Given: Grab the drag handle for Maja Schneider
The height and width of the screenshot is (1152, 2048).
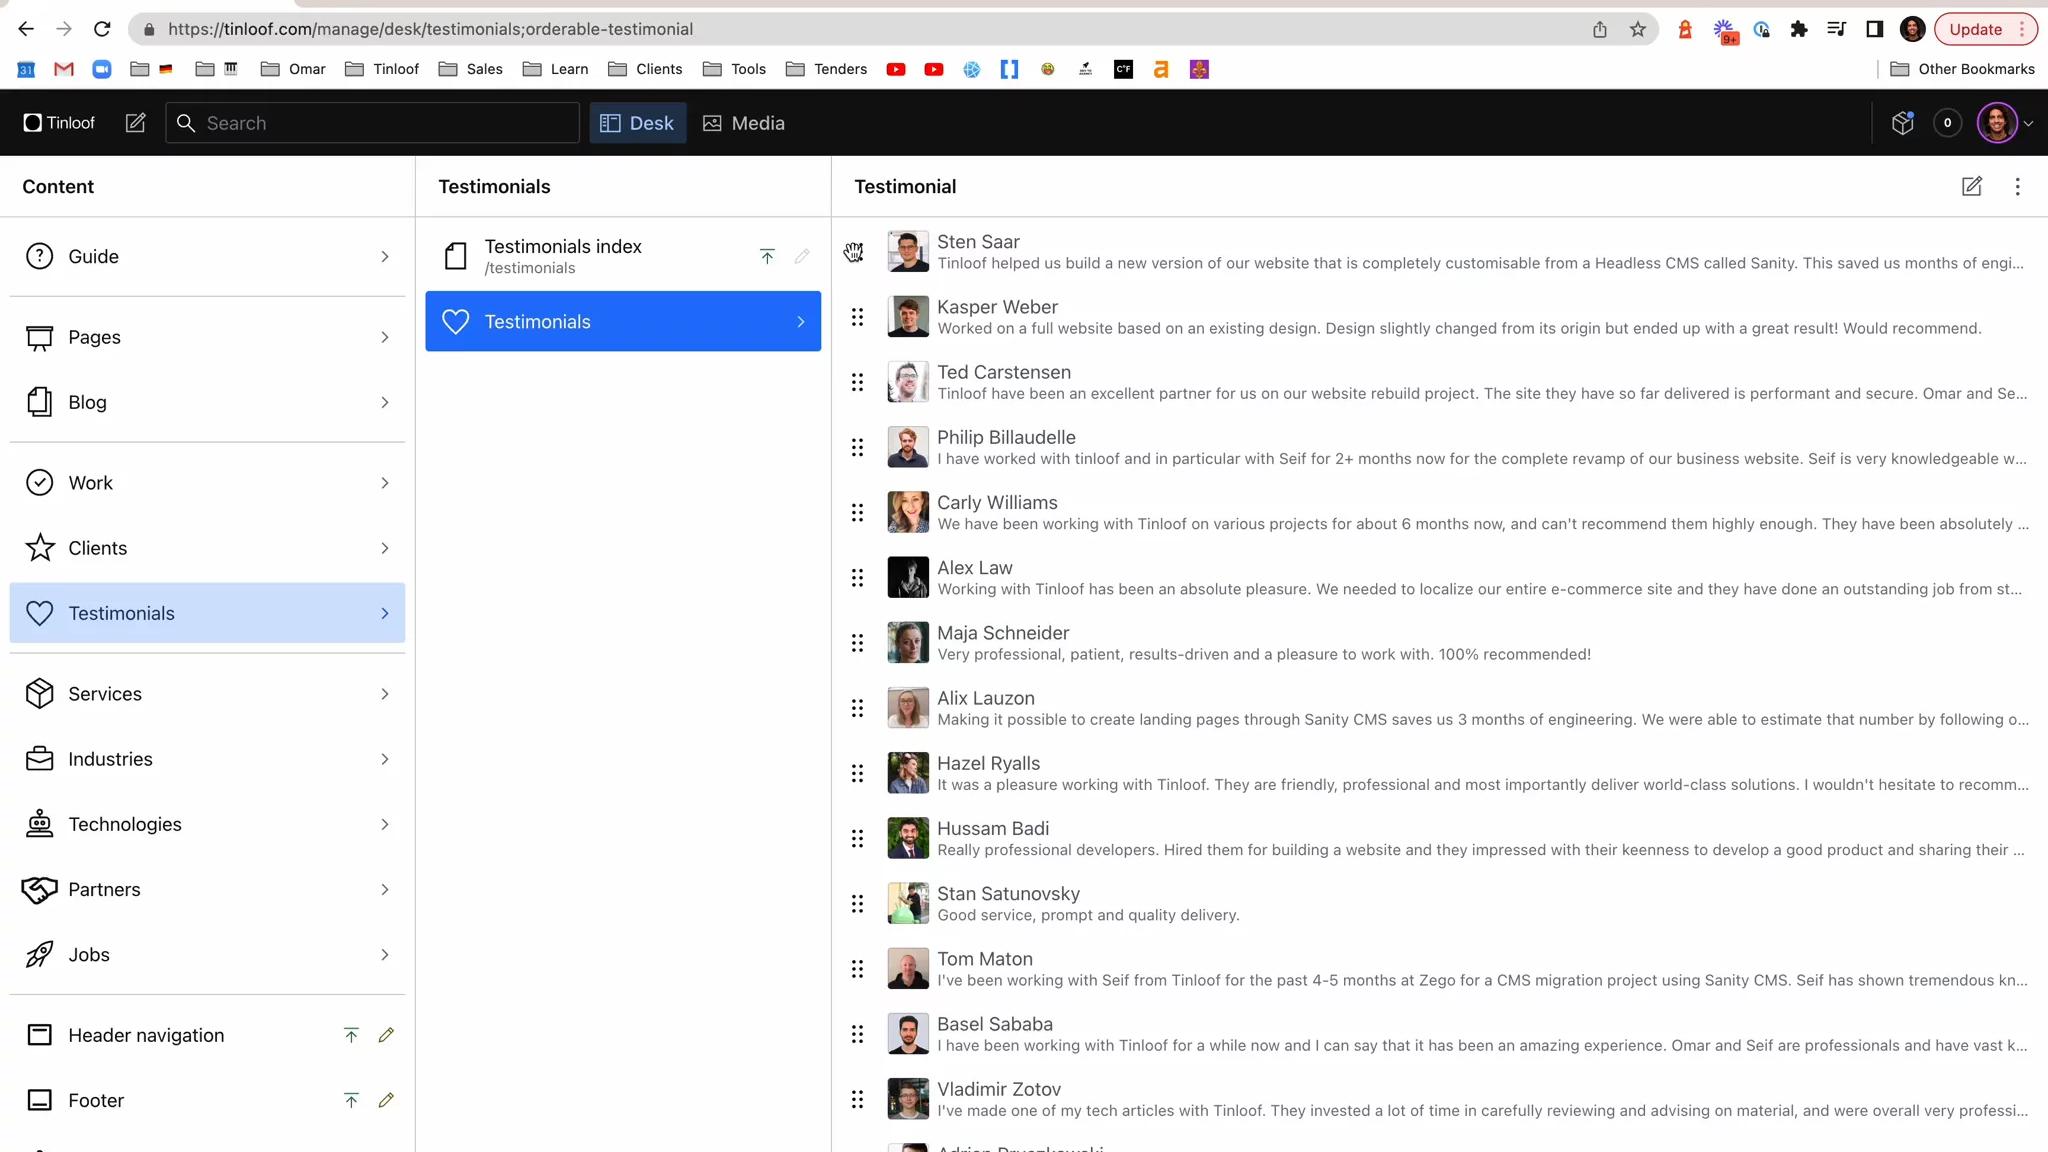Looking at the screenshot, I should tap(857, 643).
